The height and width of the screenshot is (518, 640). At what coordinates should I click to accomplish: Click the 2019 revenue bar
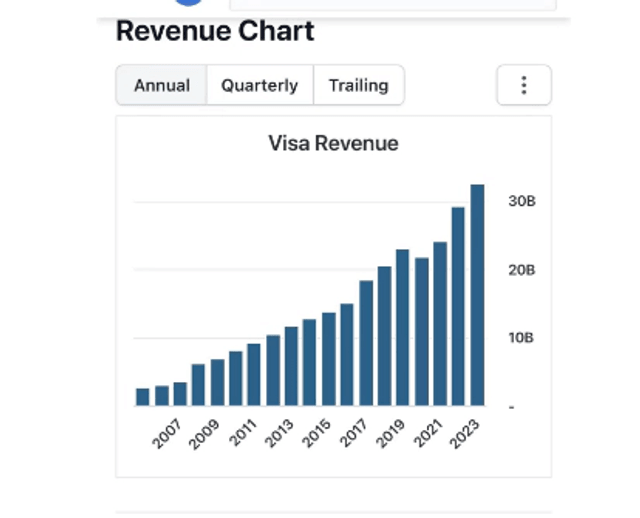[x=402, y=327]
